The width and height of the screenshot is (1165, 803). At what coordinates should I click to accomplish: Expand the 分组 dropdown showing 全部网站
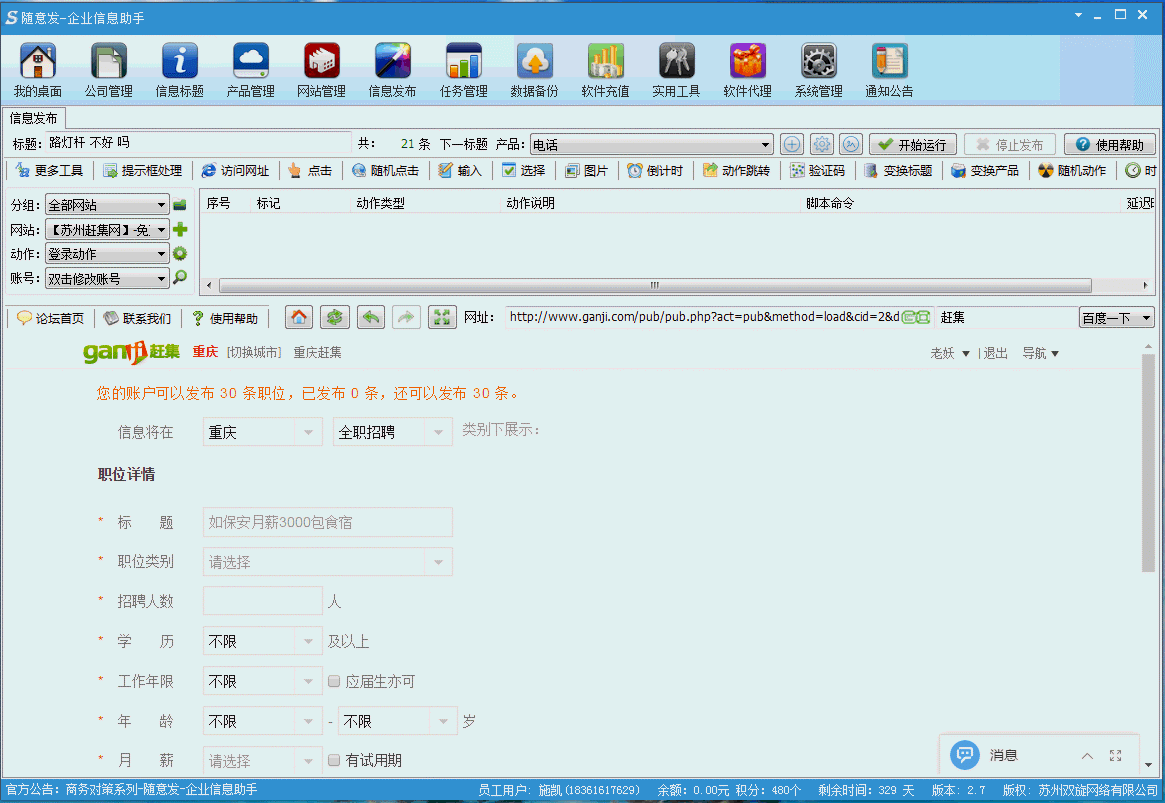[x=107, y=204]
